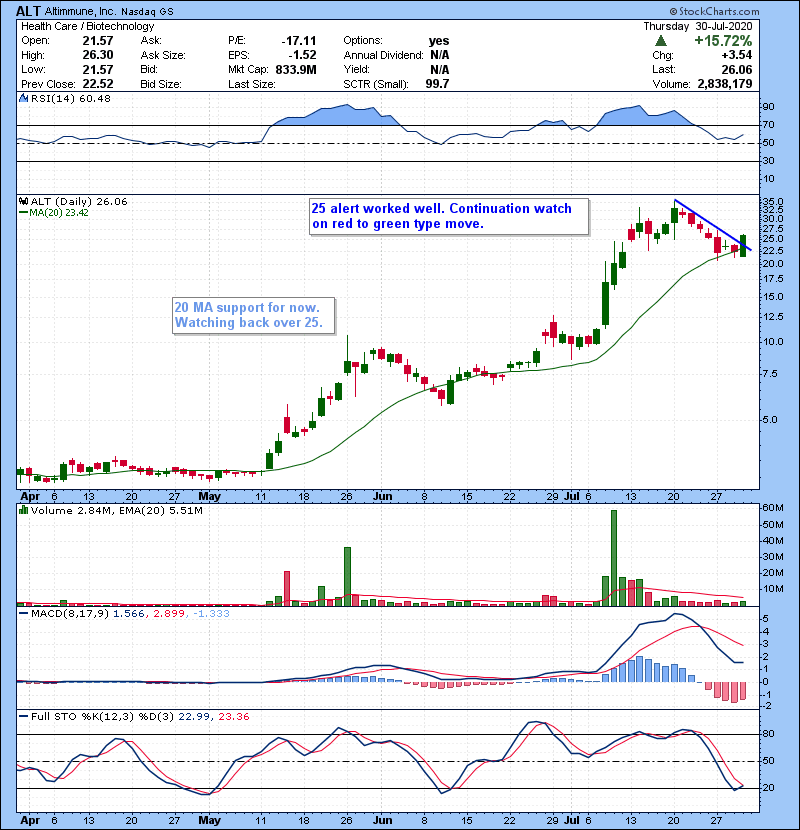Click the MACD signal value 2.899
800x830 pixels.
pos(169,614)
